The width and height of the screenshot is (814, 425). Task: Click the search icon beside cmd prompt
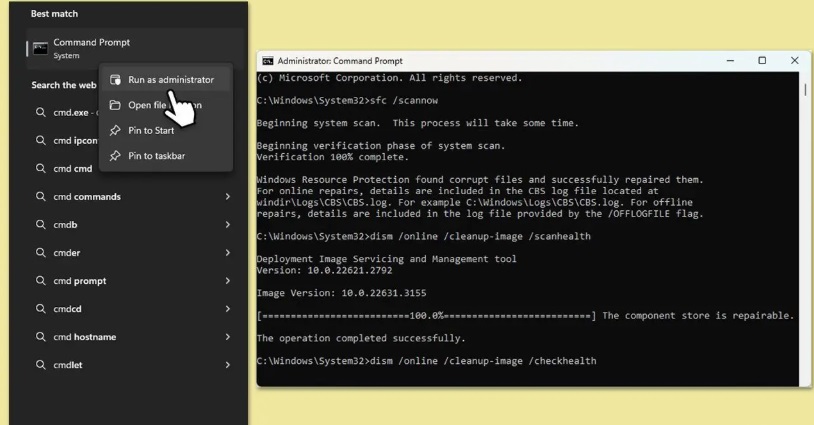coord(40,280)
